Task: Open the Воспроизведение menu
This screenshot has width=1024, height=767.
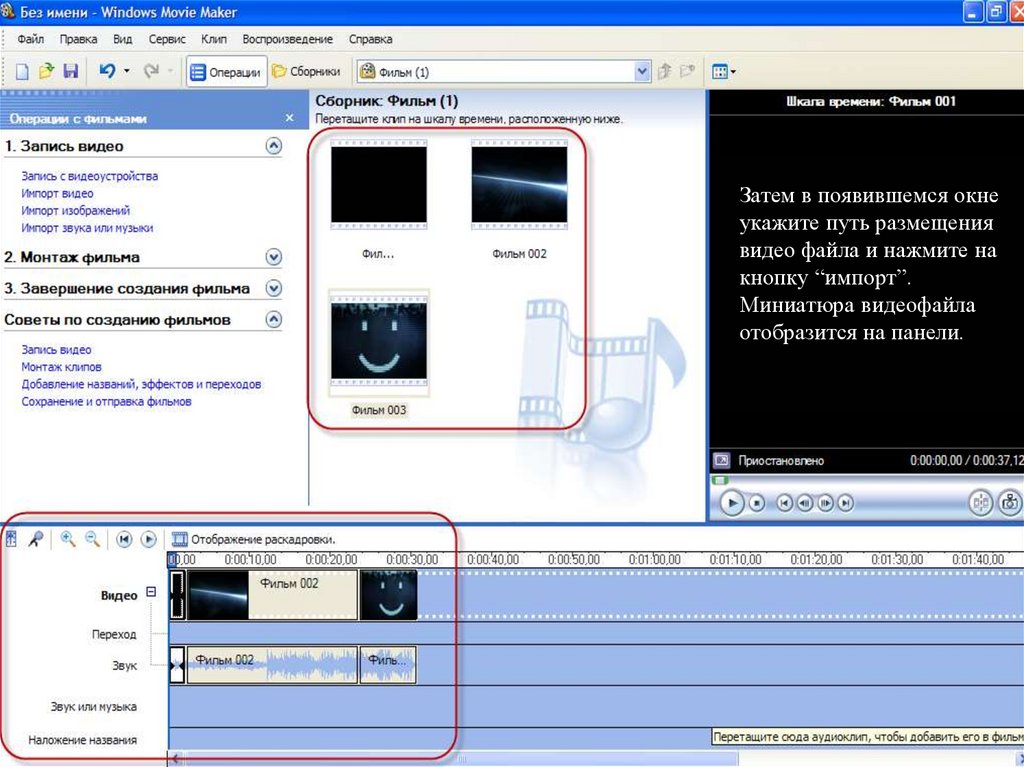Action: point(287,39)
